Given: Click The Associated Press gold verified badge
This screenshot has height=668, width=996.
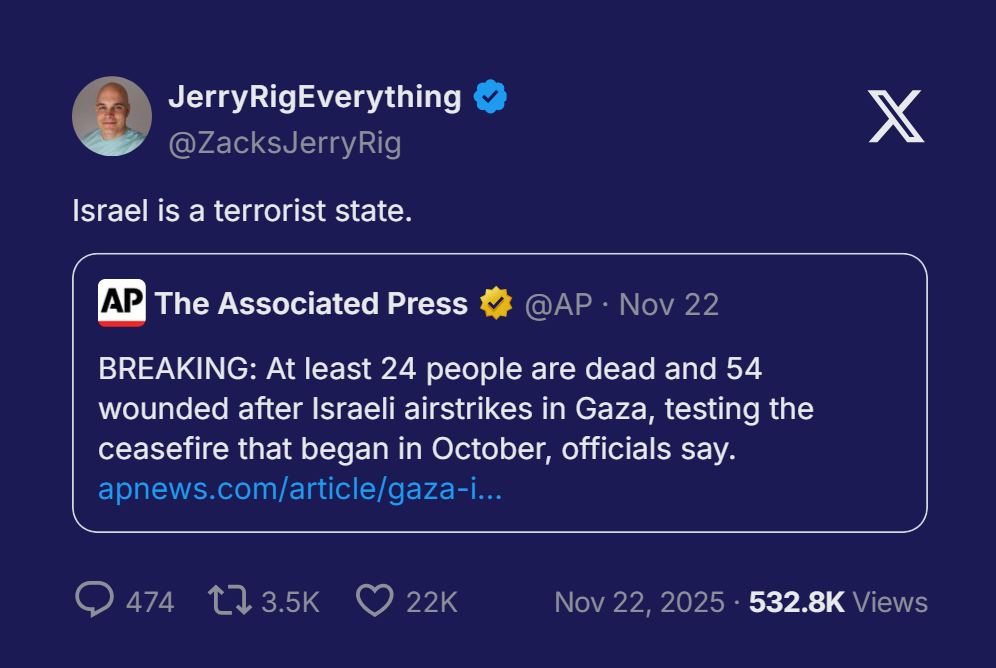Looking at the screenshot, I should click(496, 304).
